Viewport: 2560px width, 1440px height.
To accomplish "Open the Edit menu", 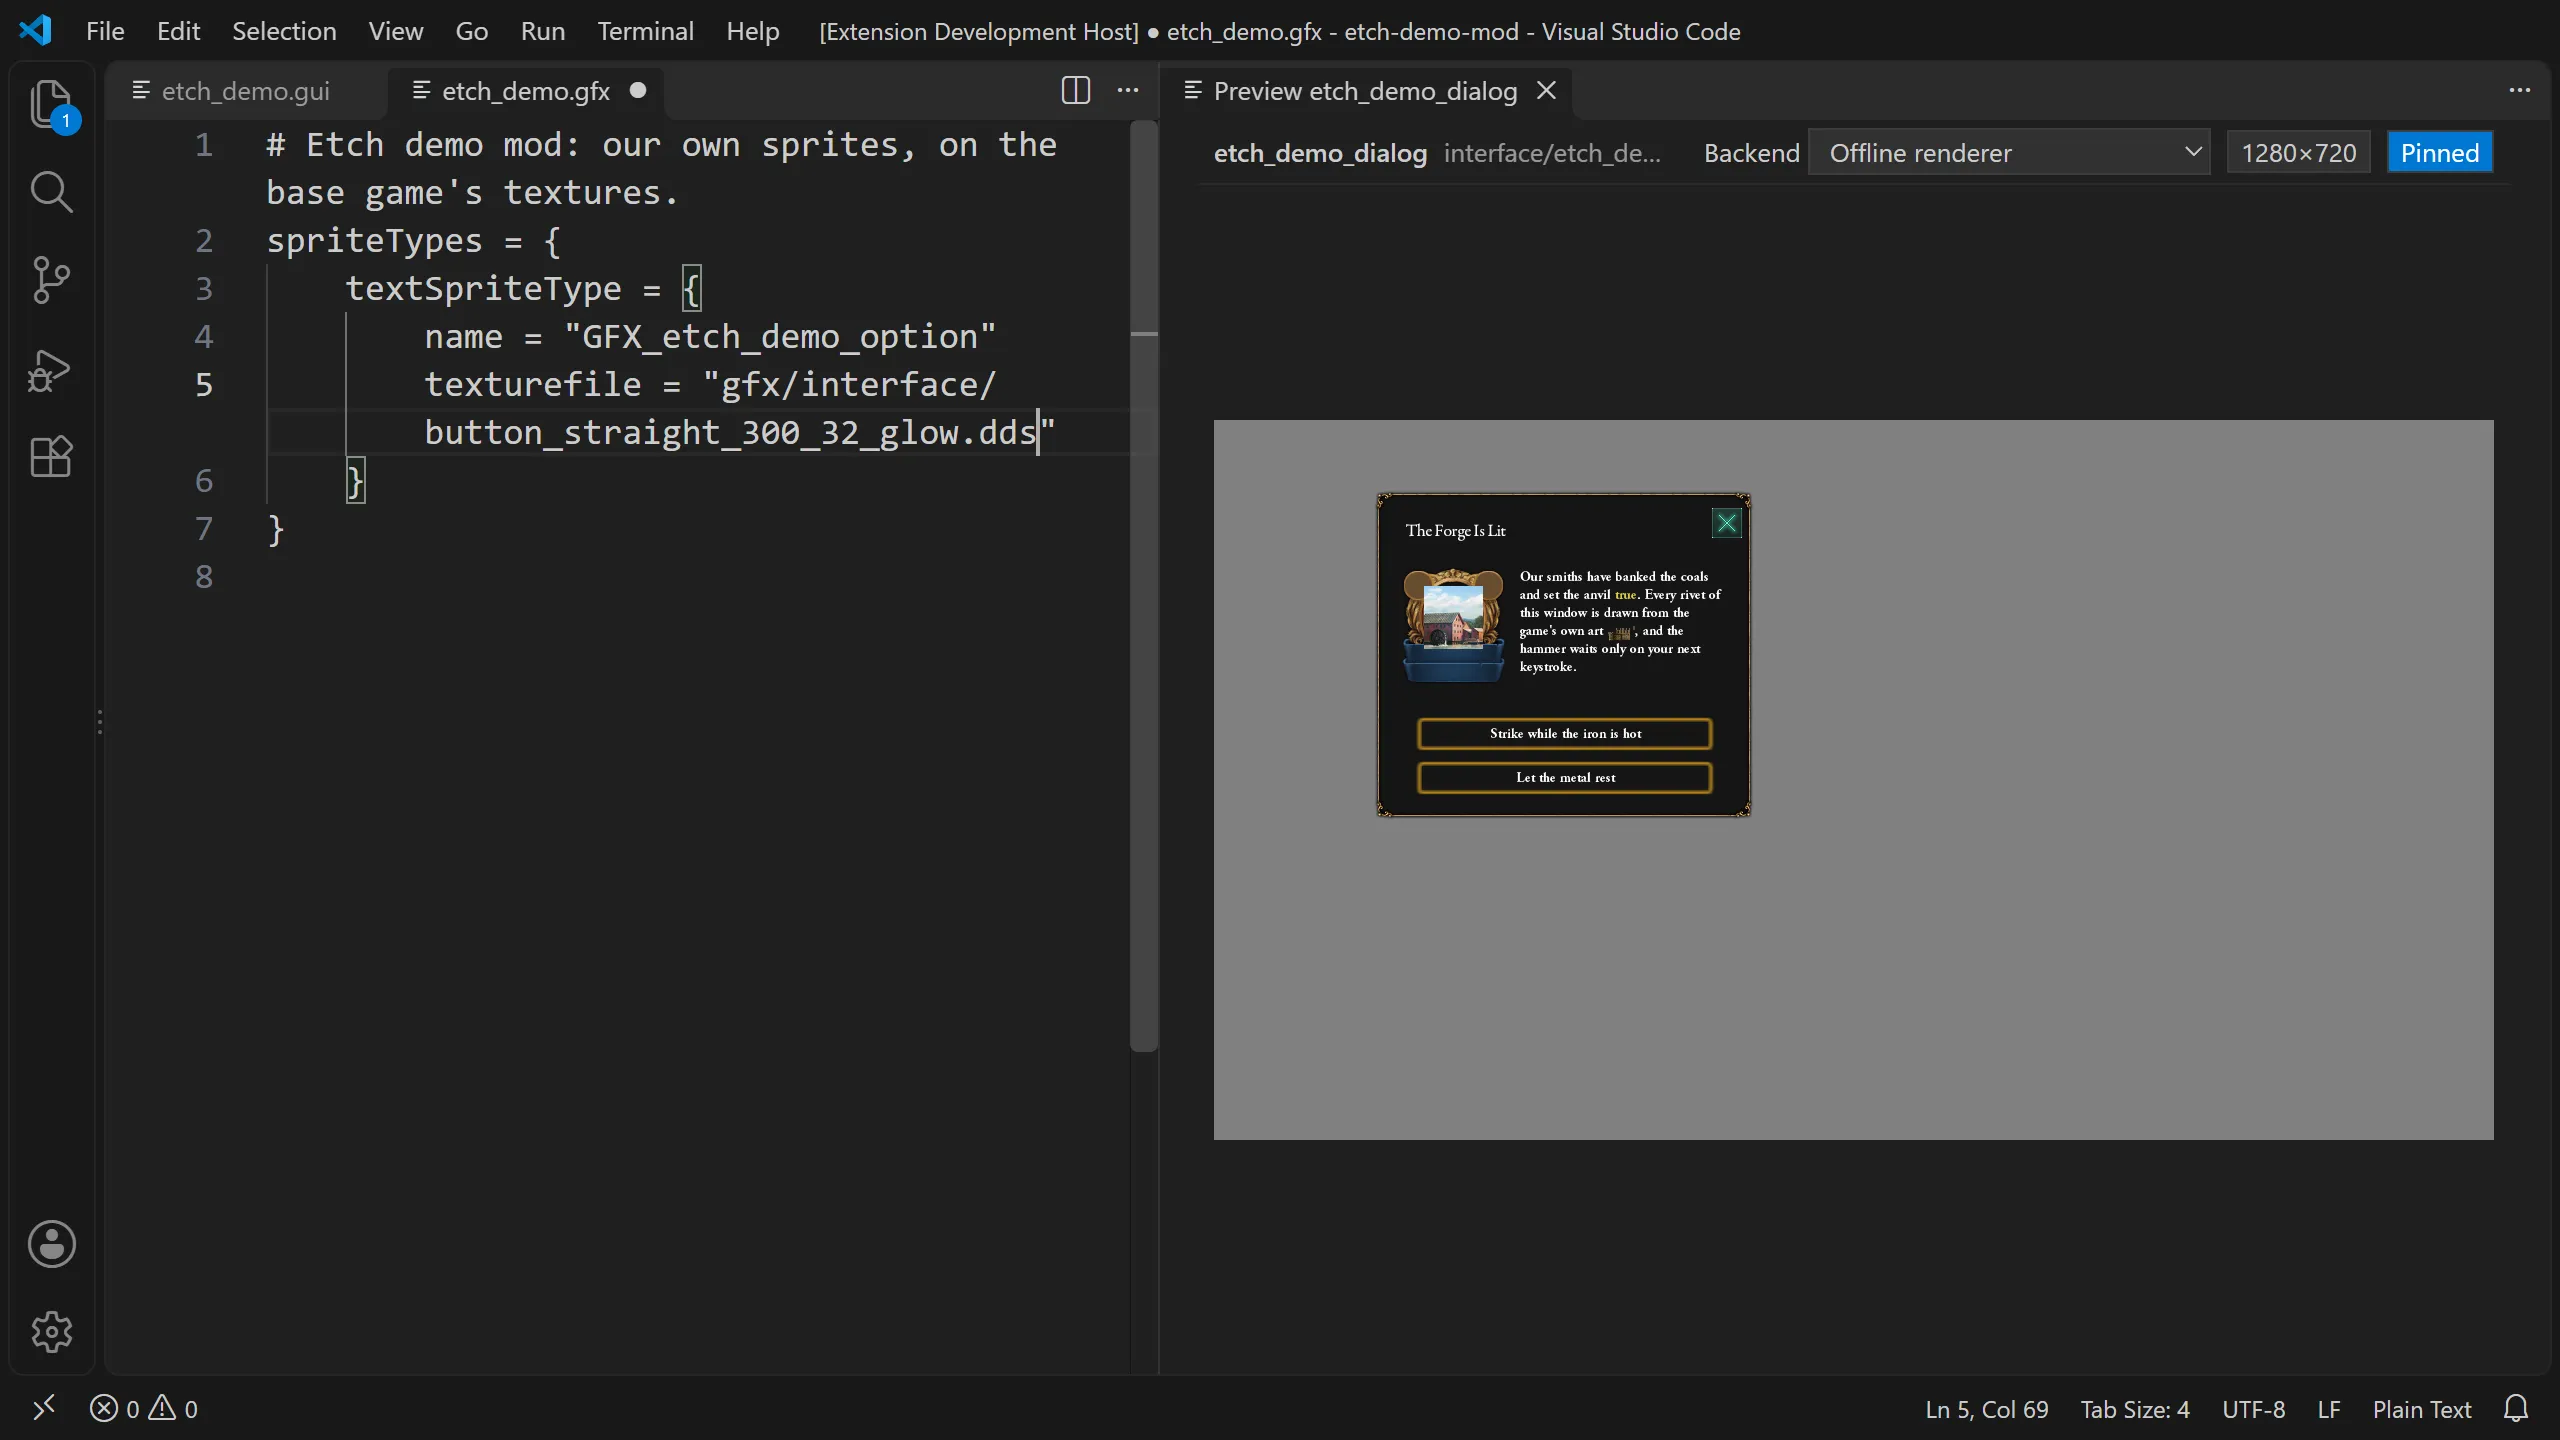I will [x=178, y=31].
